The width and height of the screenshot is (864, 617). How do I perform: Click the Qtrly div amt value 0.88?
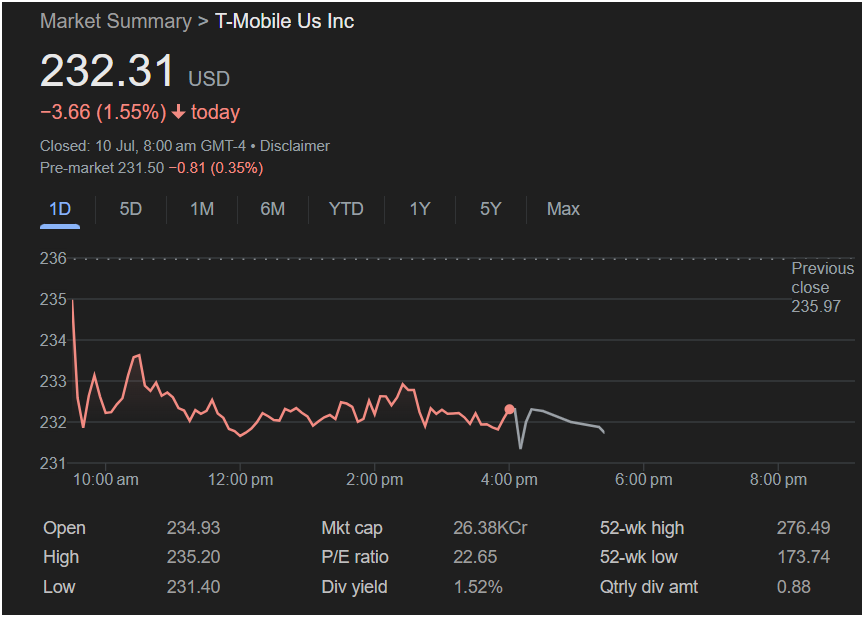point(793,587)
